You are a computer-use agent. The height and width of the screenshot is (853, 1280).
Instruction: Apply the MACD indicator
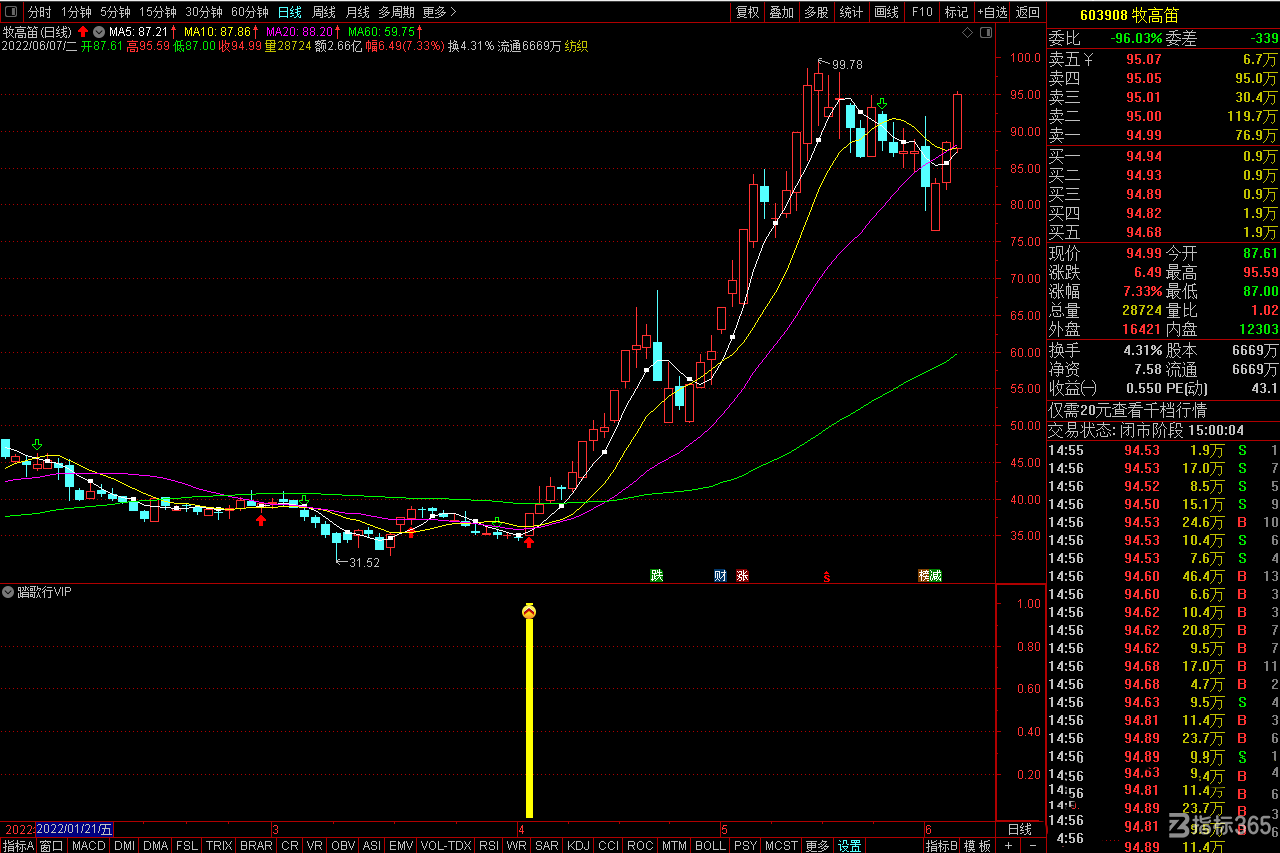[x=89, y=845]
